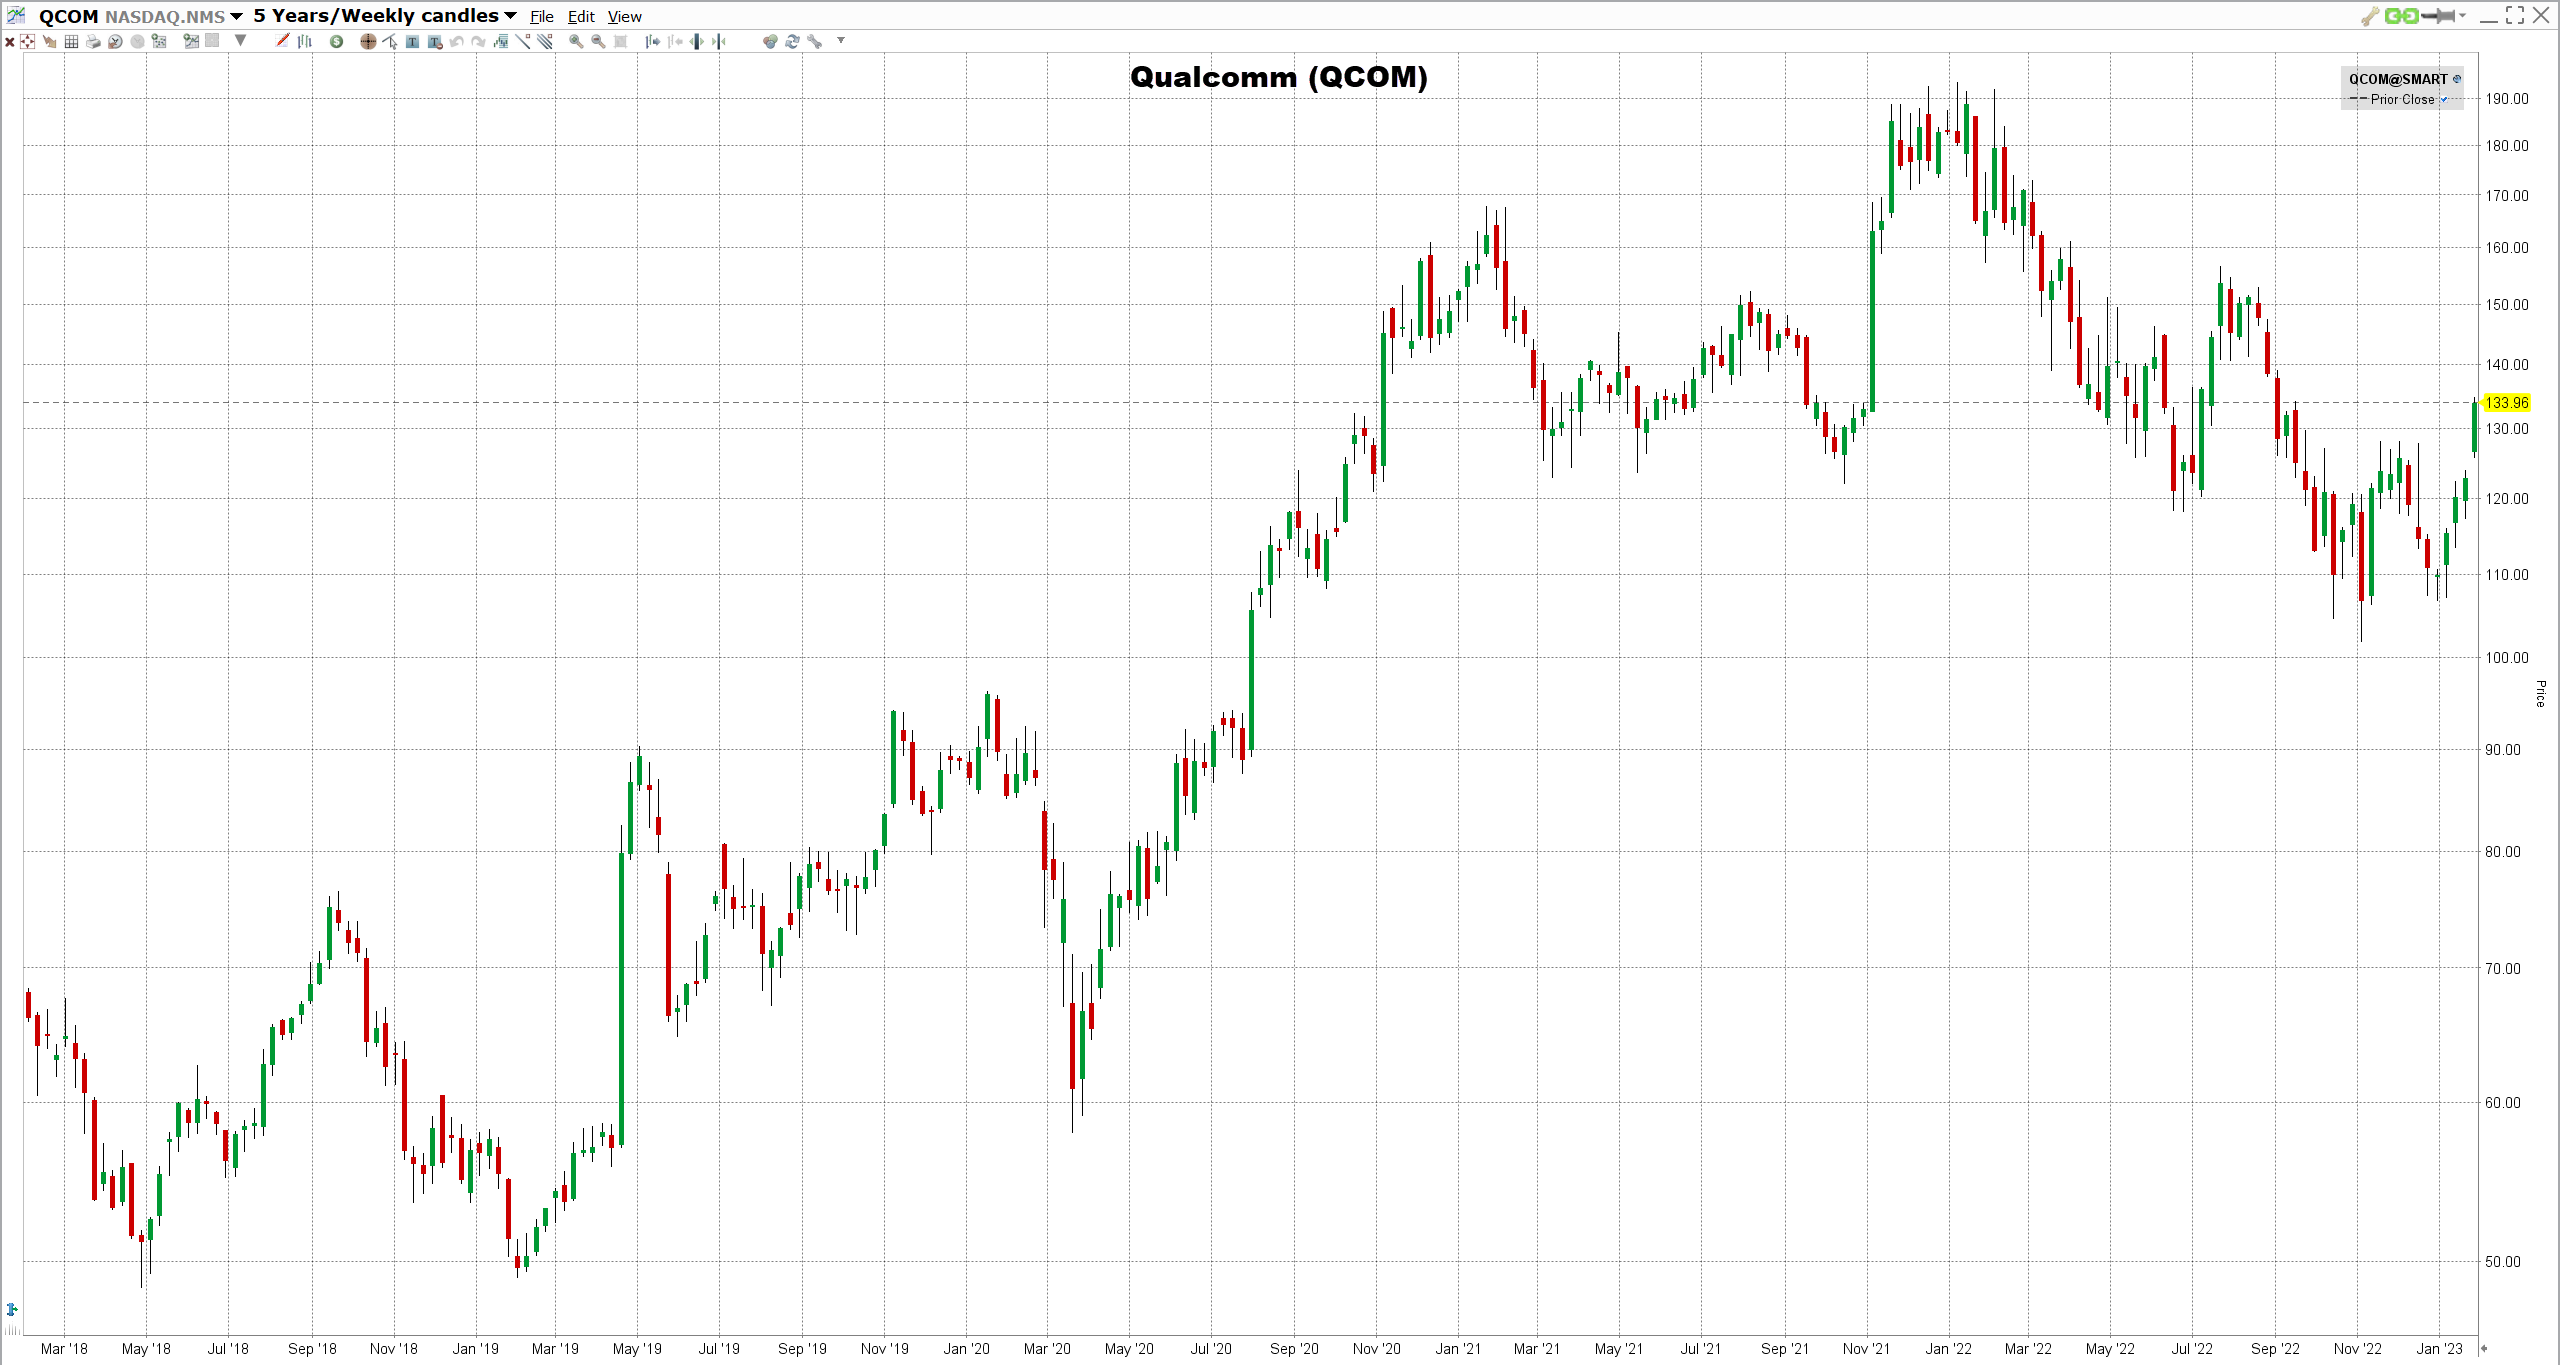
Task: Click the title-bar wrench configure icon
Action: [2370, 16]
